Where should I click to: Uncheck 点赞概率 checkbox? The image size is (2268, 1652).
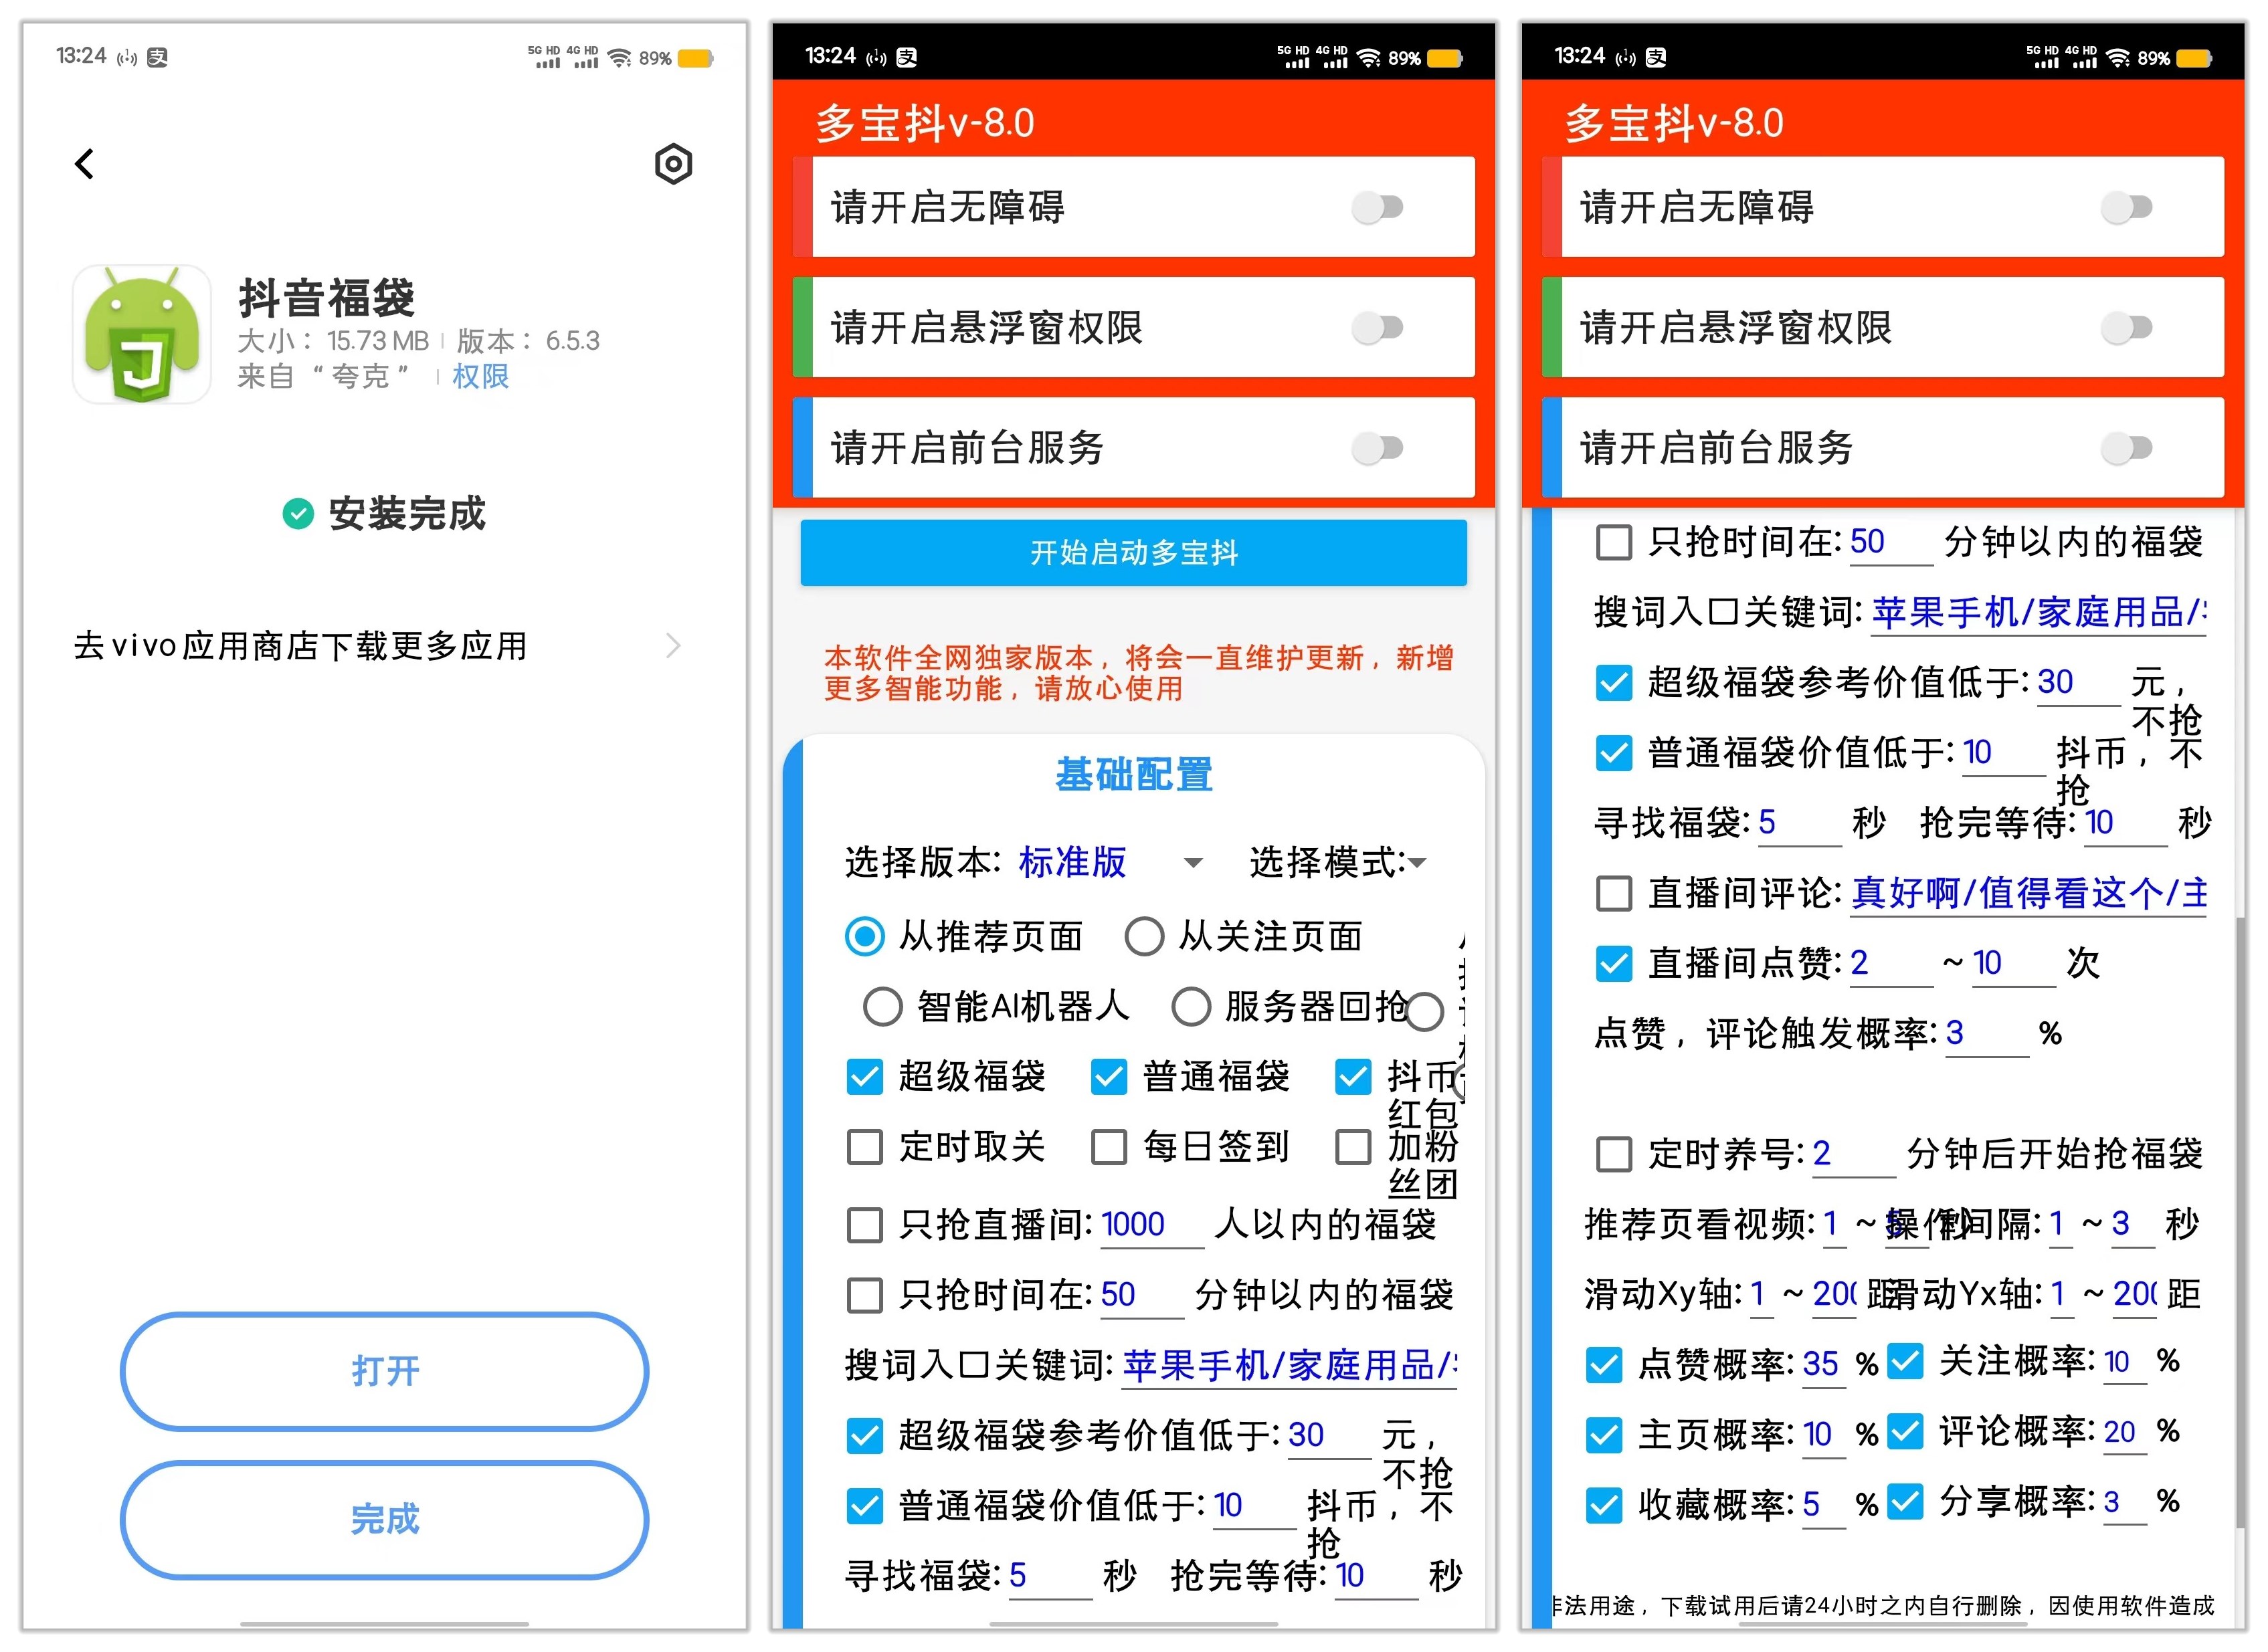1604,1365
